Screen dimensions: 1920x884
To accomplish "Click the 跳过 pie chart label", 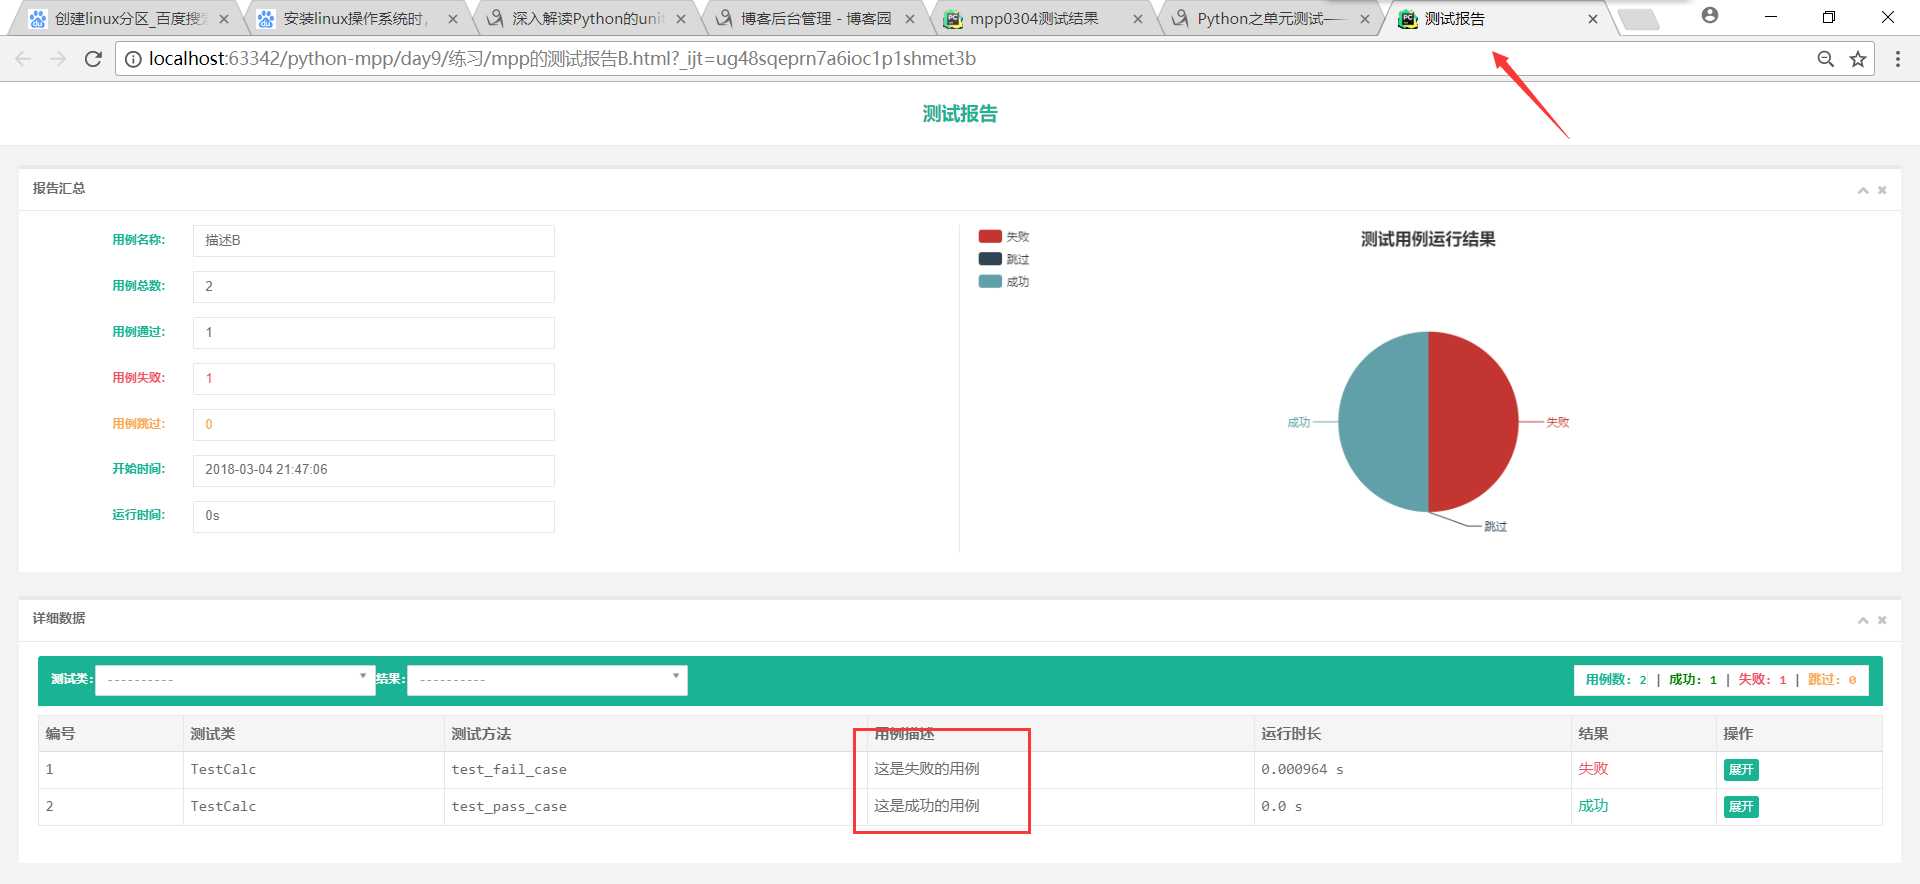I will [1495, 527].
